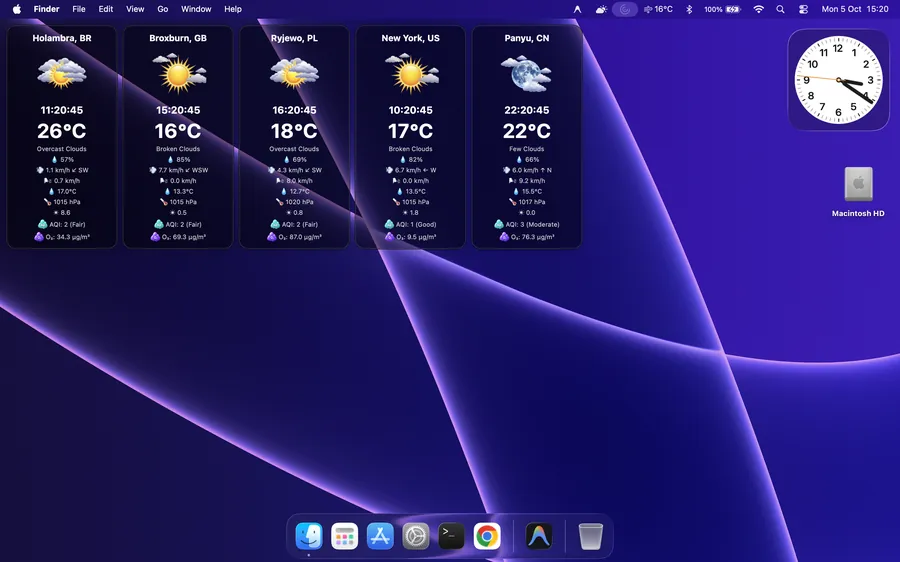Click the 18°C temperature reading
900x562 pixels.
294,131
